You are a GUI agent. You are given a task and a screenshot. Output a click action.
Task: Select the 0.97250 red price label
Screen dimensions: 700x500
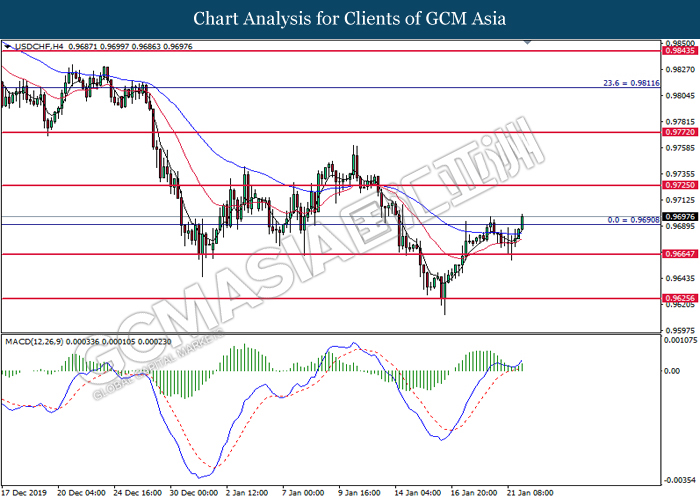coord(680,185)
